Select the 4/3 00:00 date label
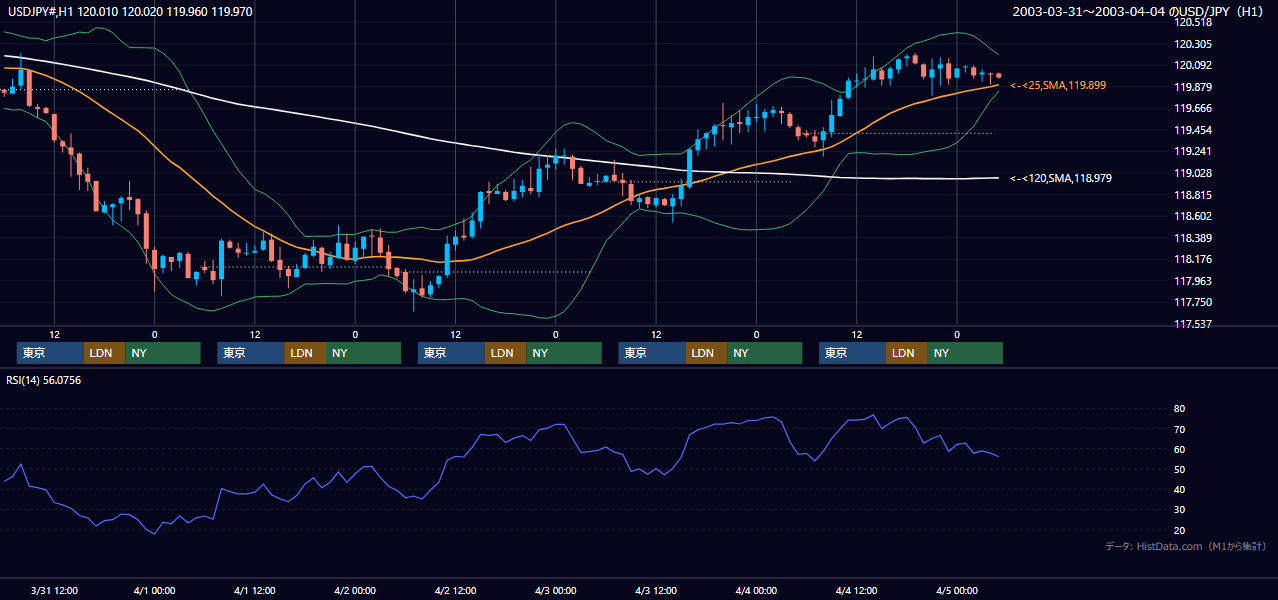This screenshot has width=1278, height=600. 555,590
